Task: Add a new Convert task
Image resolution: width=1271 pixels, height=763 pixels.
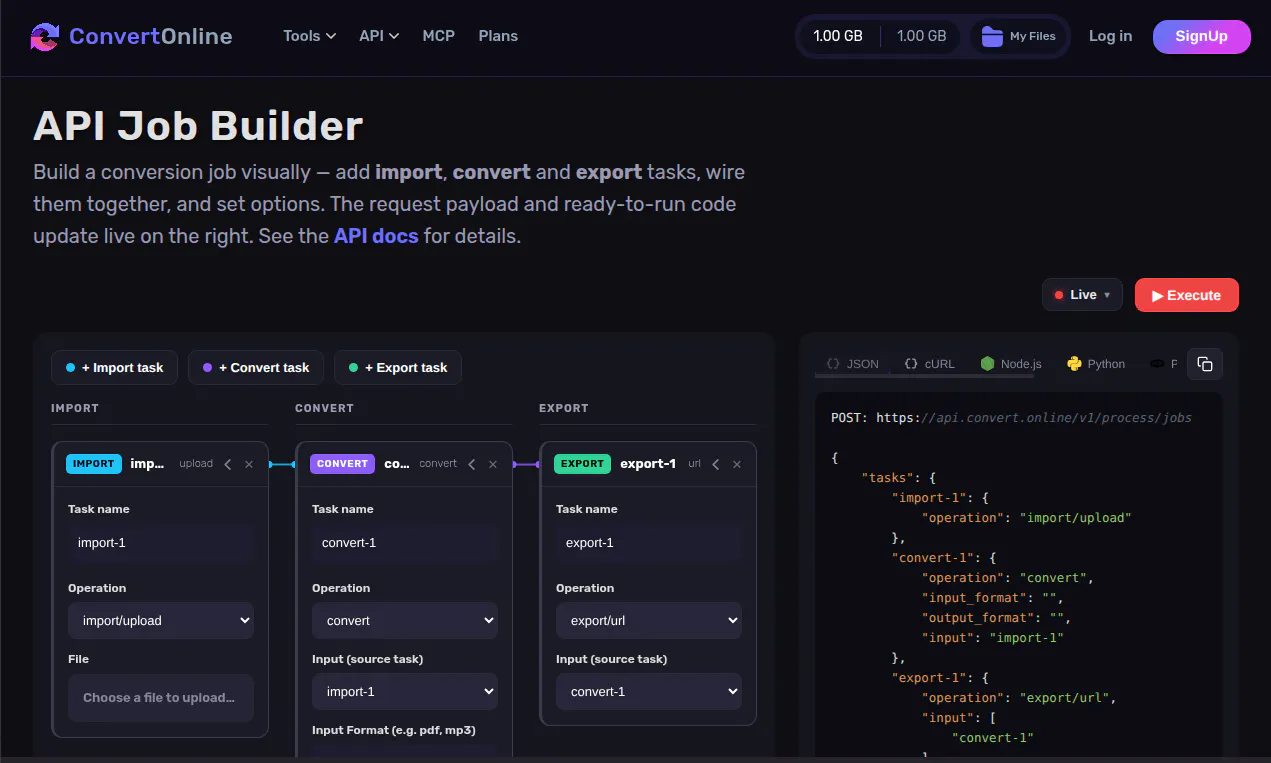Action: click(x=255, y=368)
